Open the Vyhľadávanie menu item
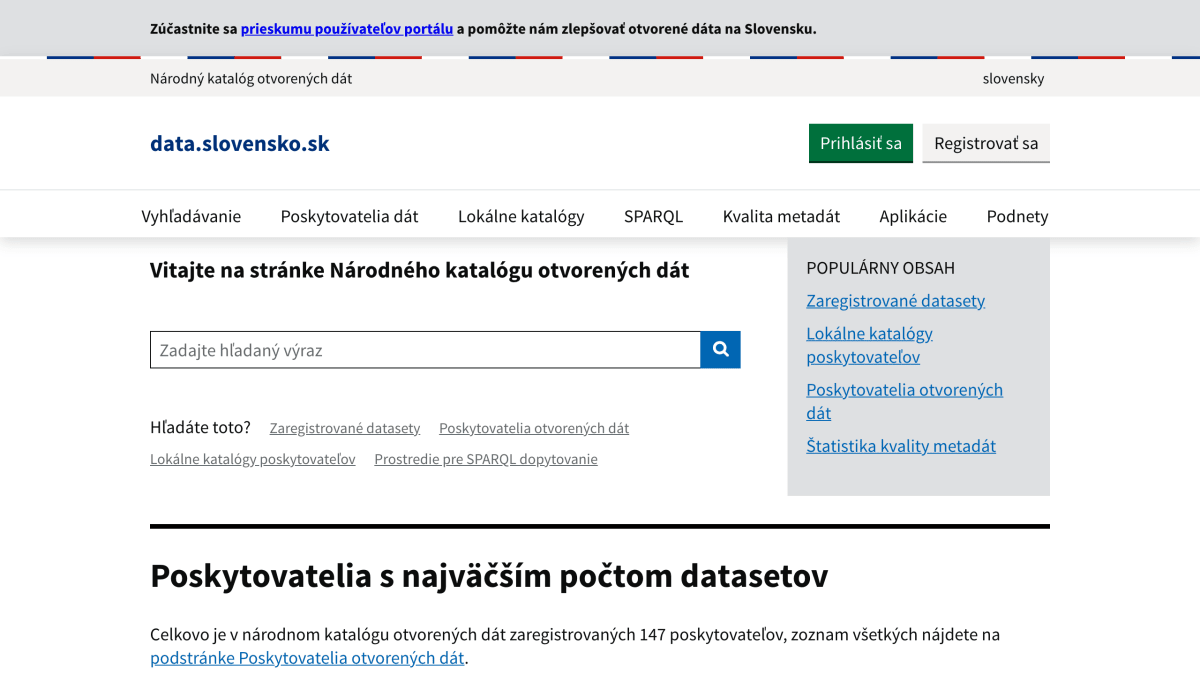The height and width of the screenshot is (675, 1200). (x=191, y=216)
